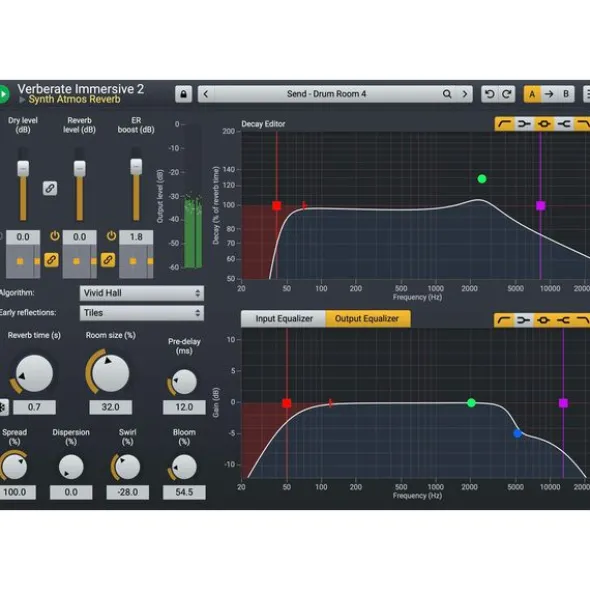Toggle Decay Editor fourth band icon
The image size is (590, 591).
564,124
